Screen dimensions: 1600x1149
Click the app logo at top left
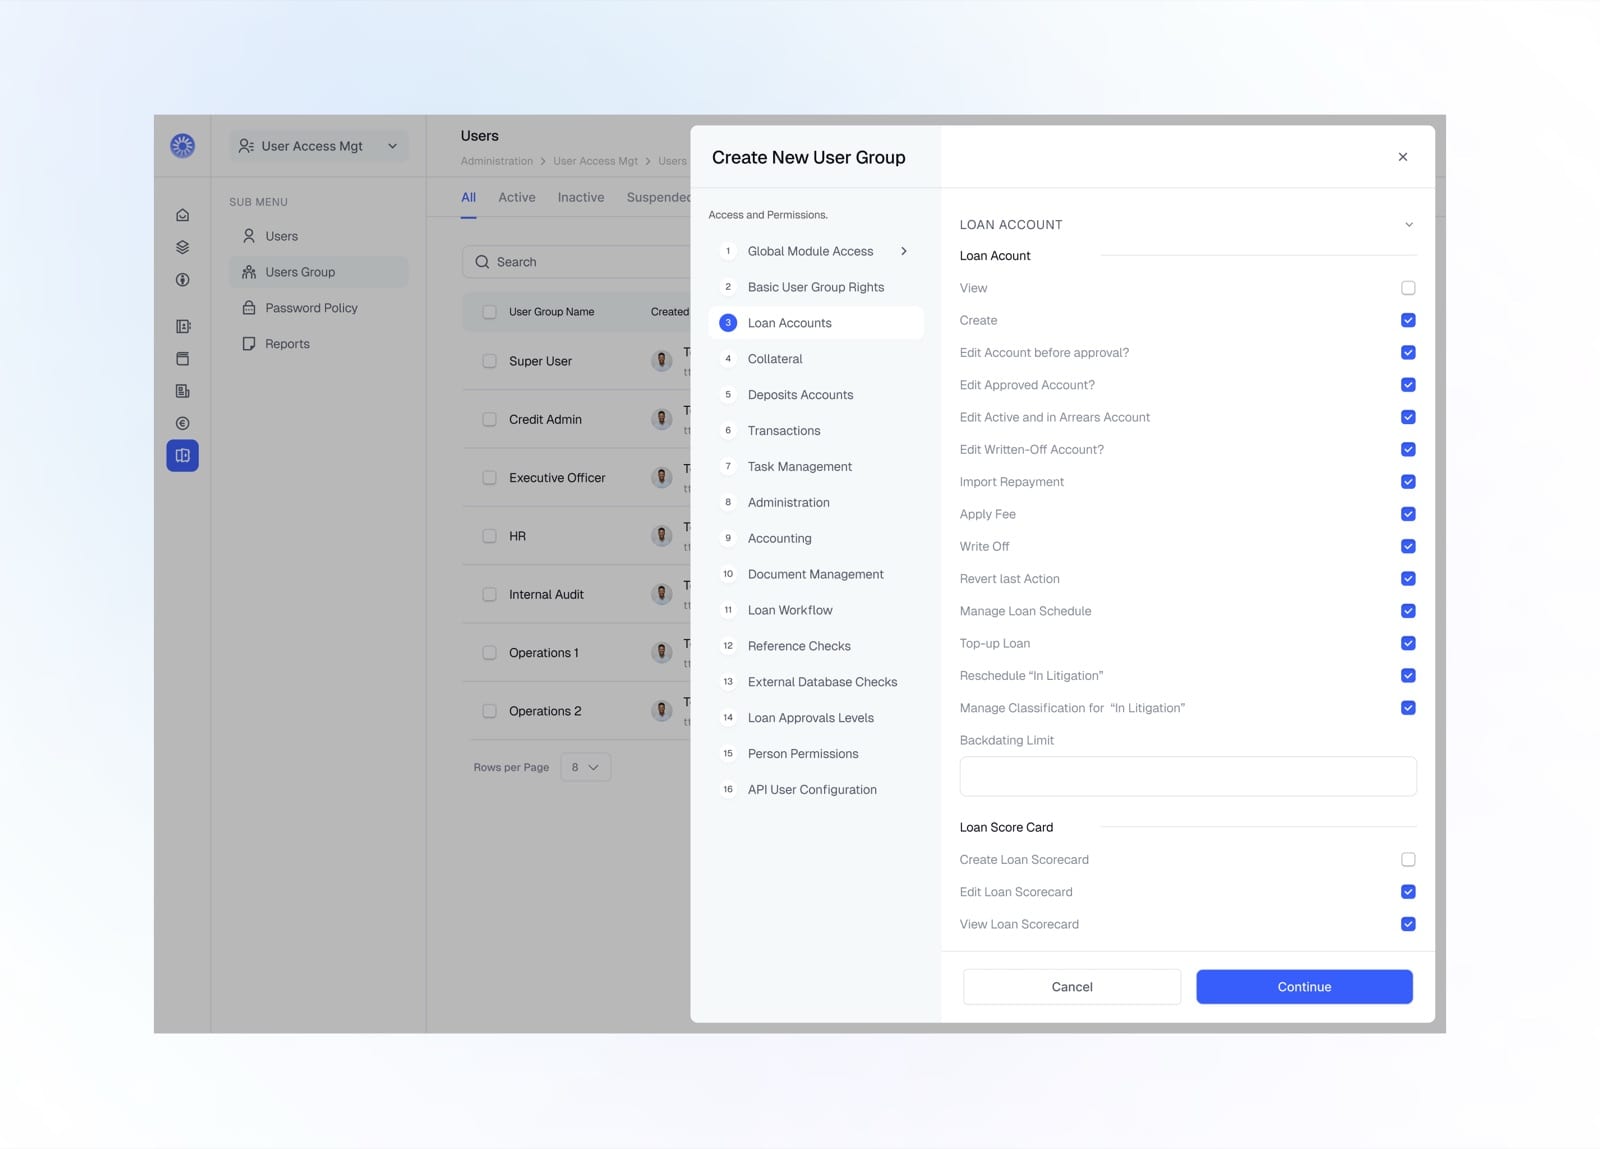click(182, 146)
